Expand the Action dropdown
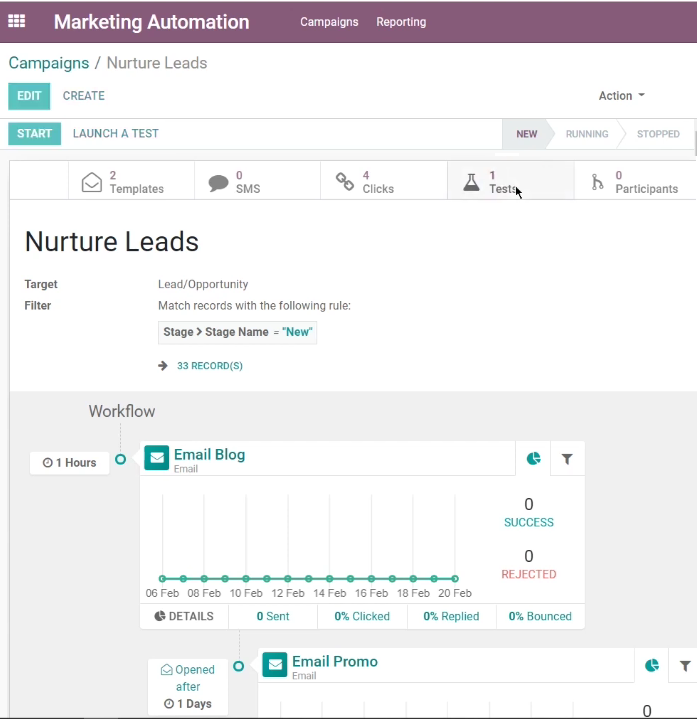This screenshot has width=697, height=719. point(621,95)
